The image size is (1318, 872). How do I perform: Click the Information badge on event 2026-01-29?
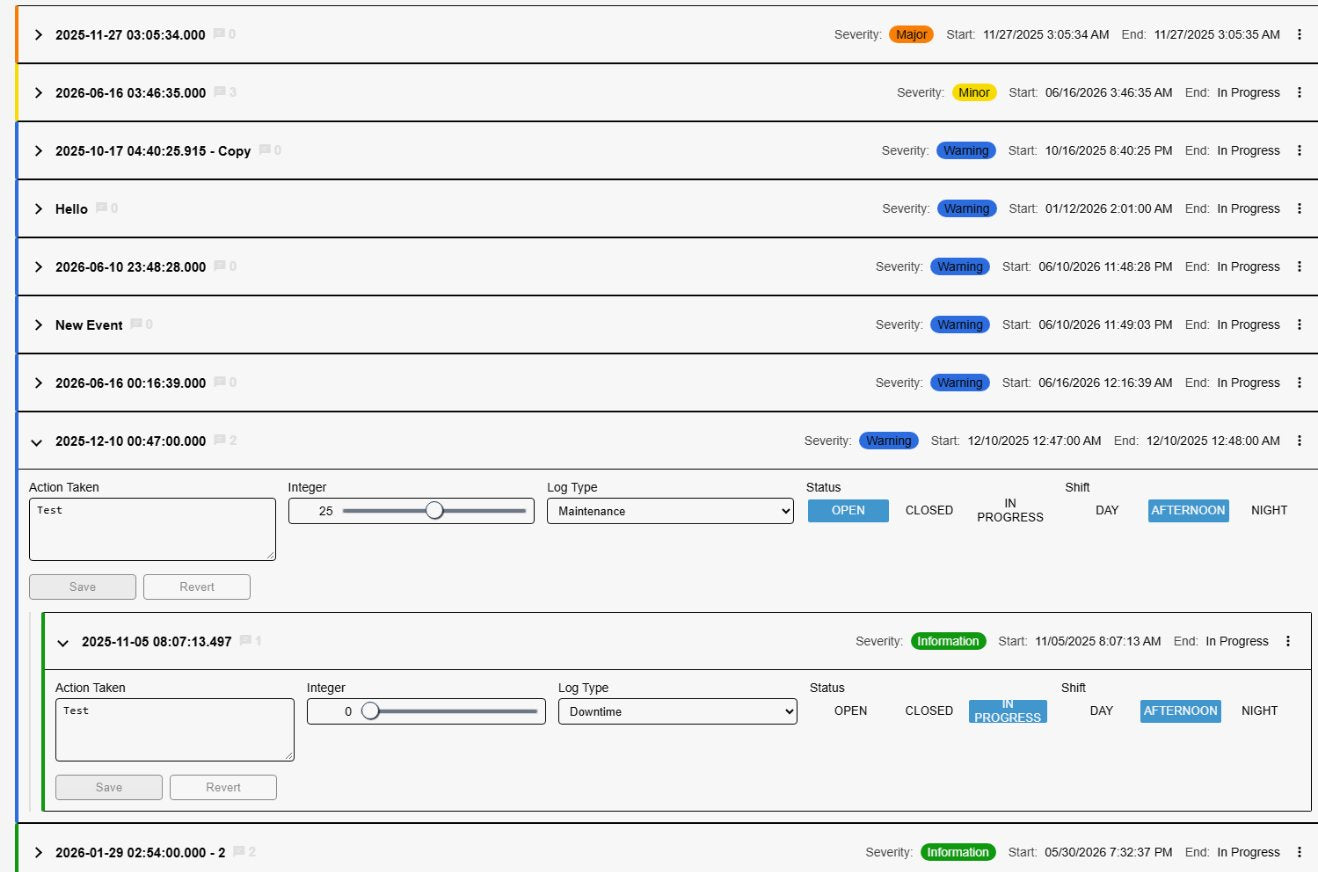coord(958,853)
